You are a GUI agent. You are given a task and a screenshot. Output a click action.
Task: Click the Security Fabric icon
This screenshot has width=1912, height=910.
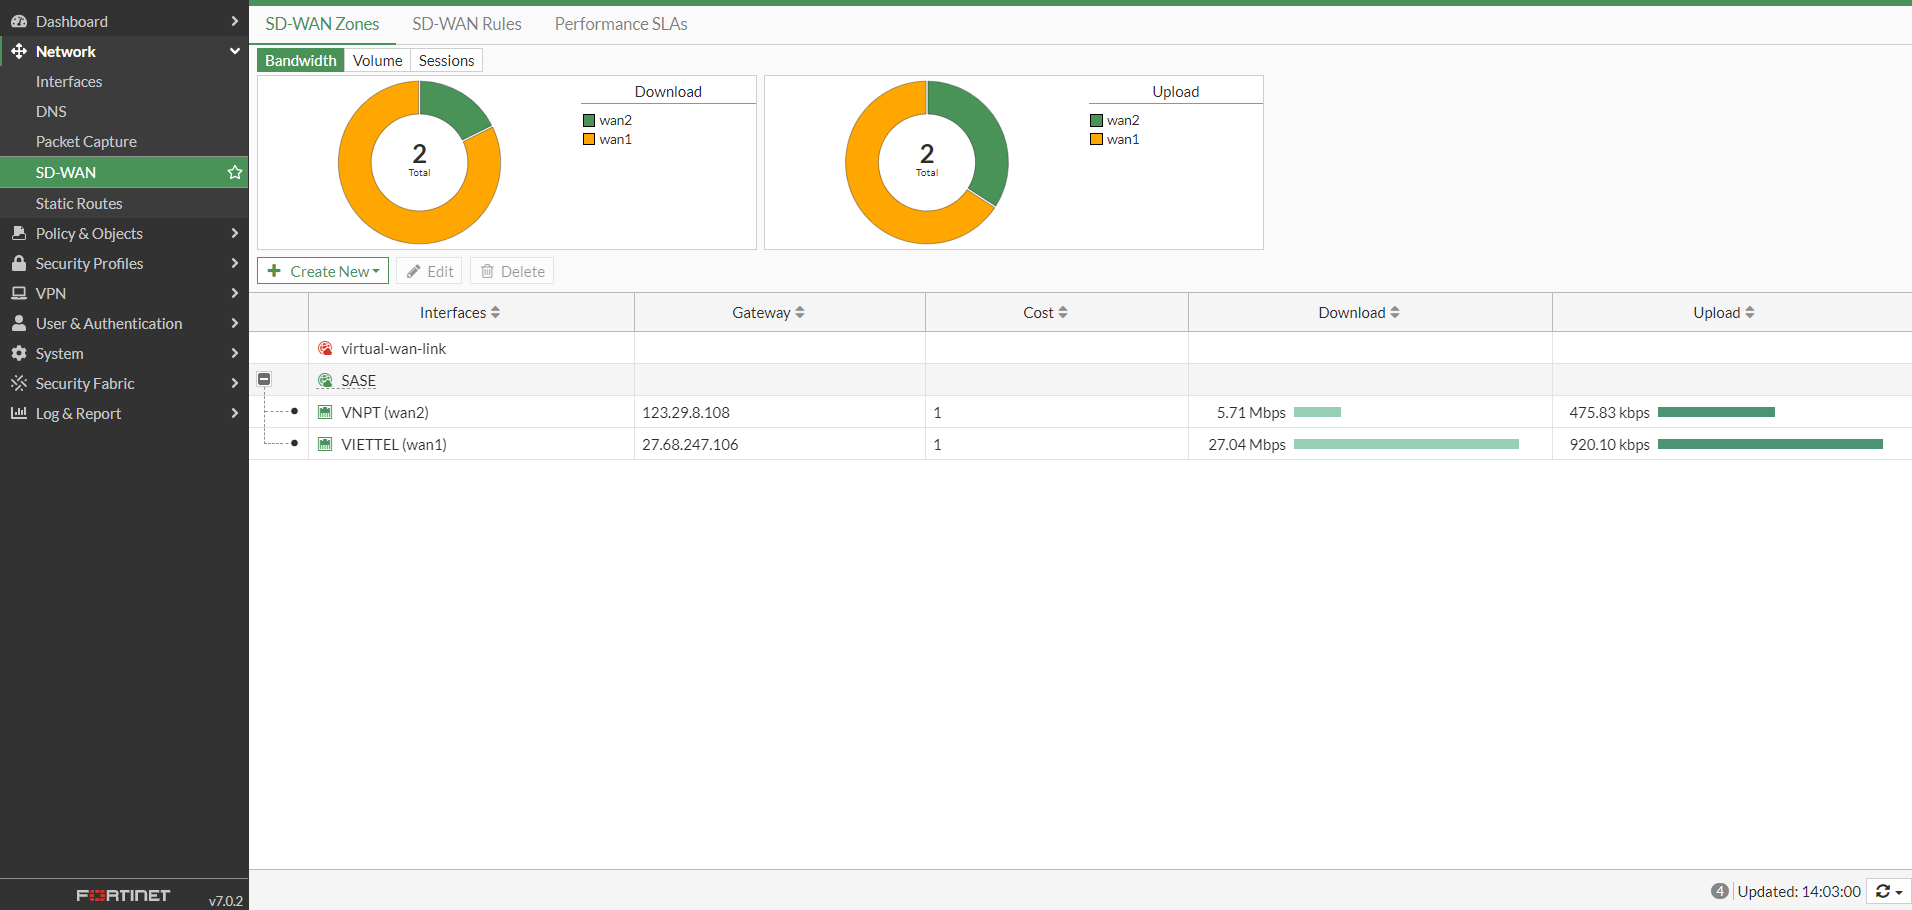pyautogui.click(x=19, y=383)
